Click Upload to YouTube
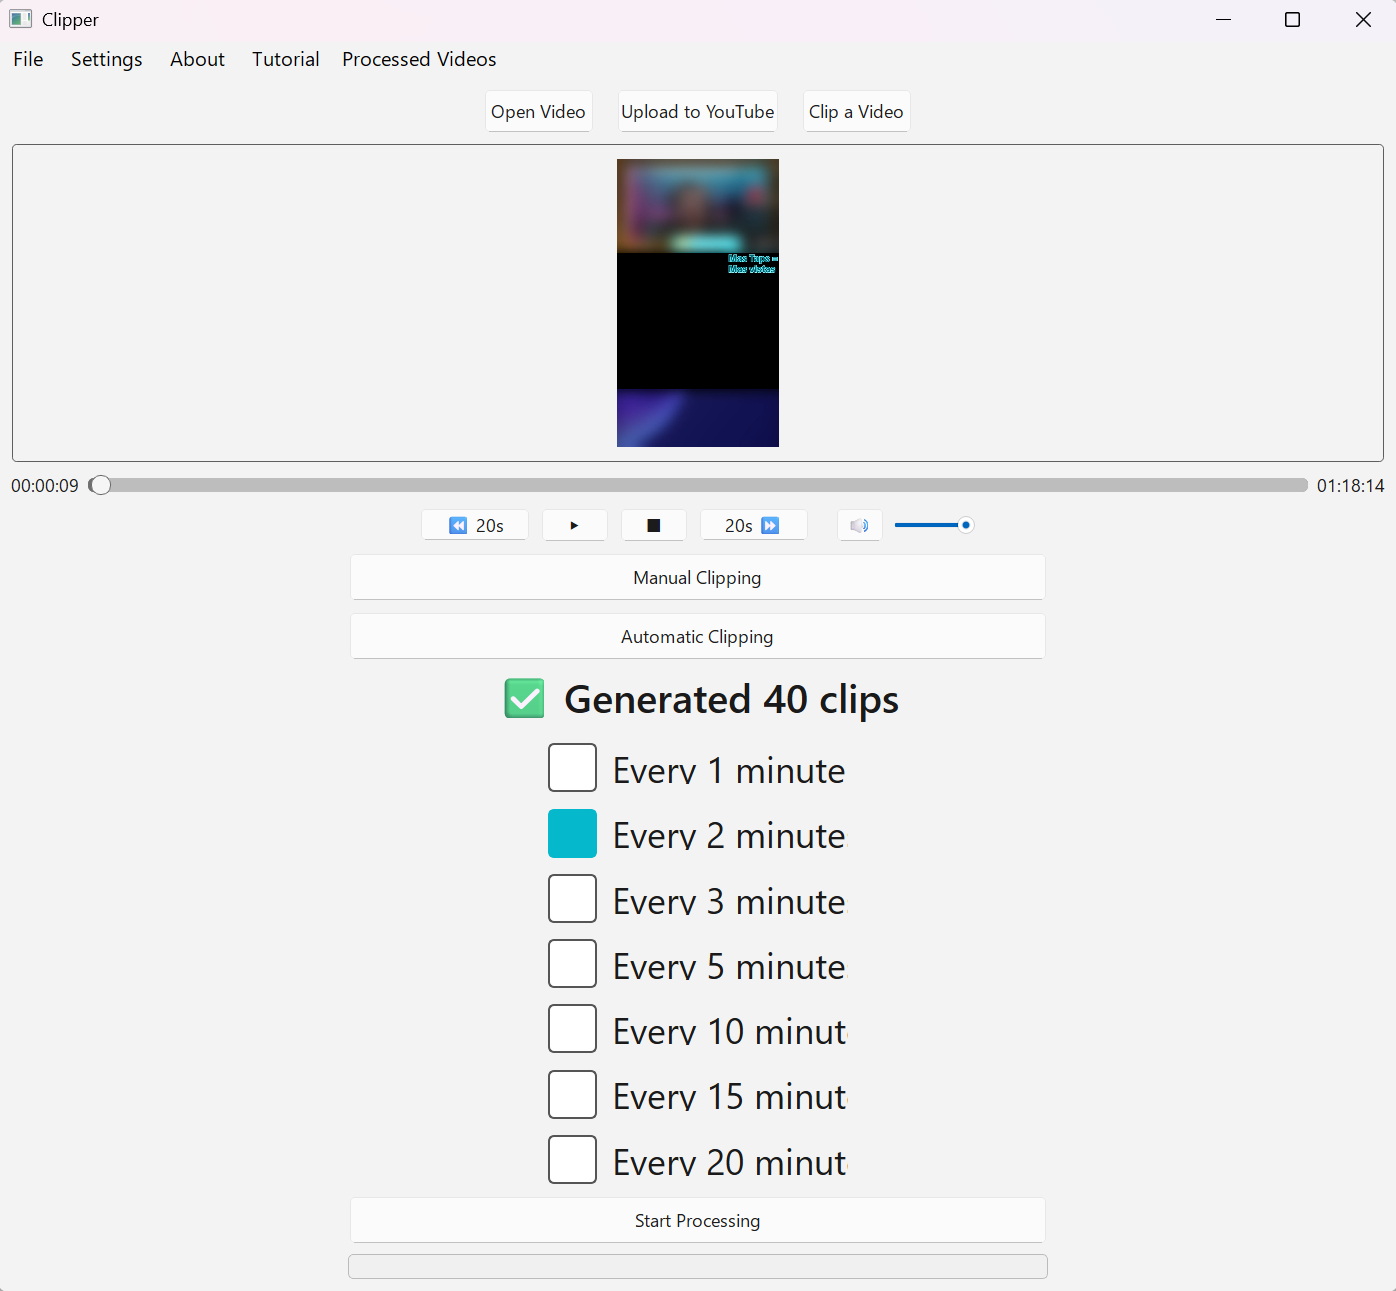1396x1291 pixels. pos(697,111)
